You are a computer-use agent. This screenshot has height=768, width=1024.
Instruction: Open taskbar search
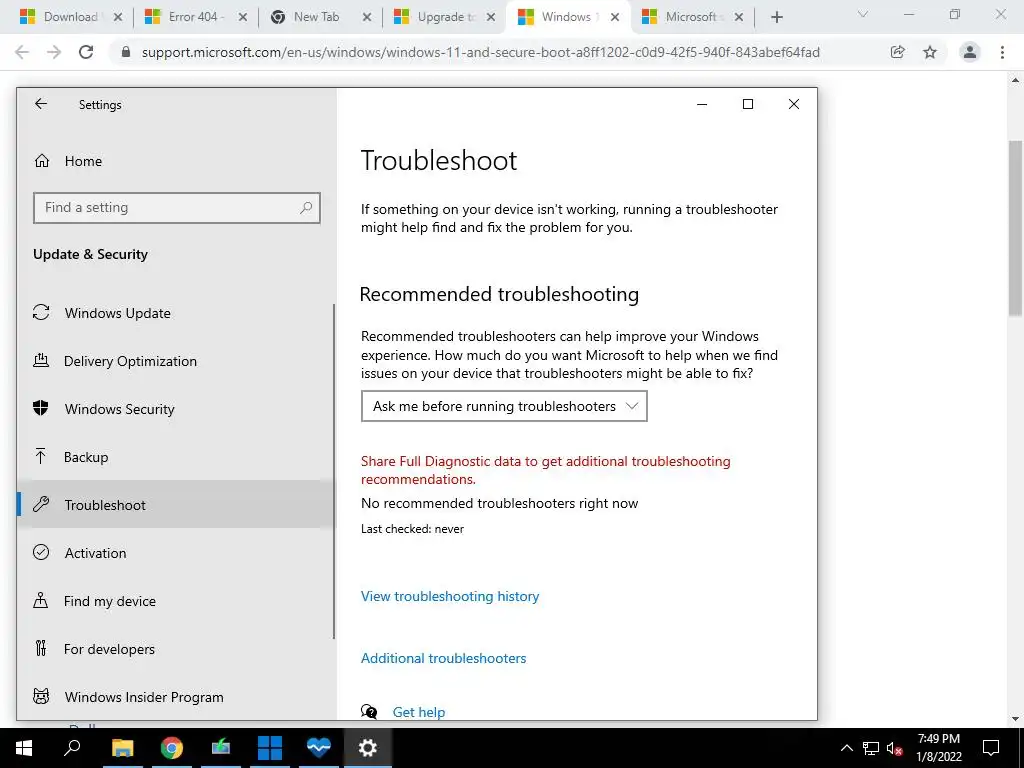click(x=72, y=748)
